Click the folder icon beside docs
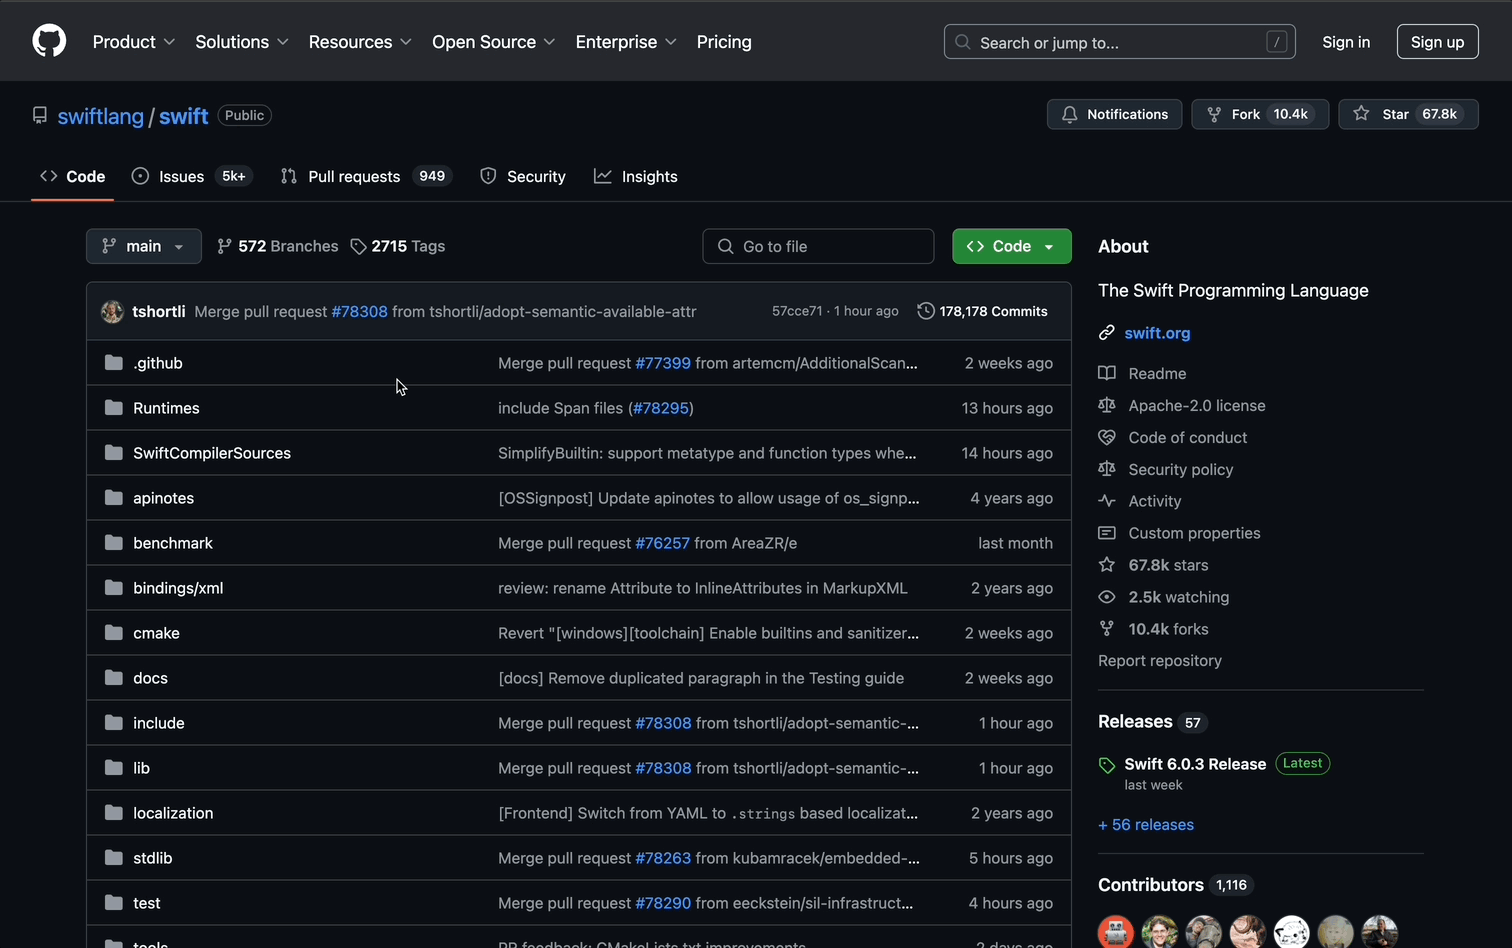The width and height of the screenshot is (1512, 948). [114, 677]
